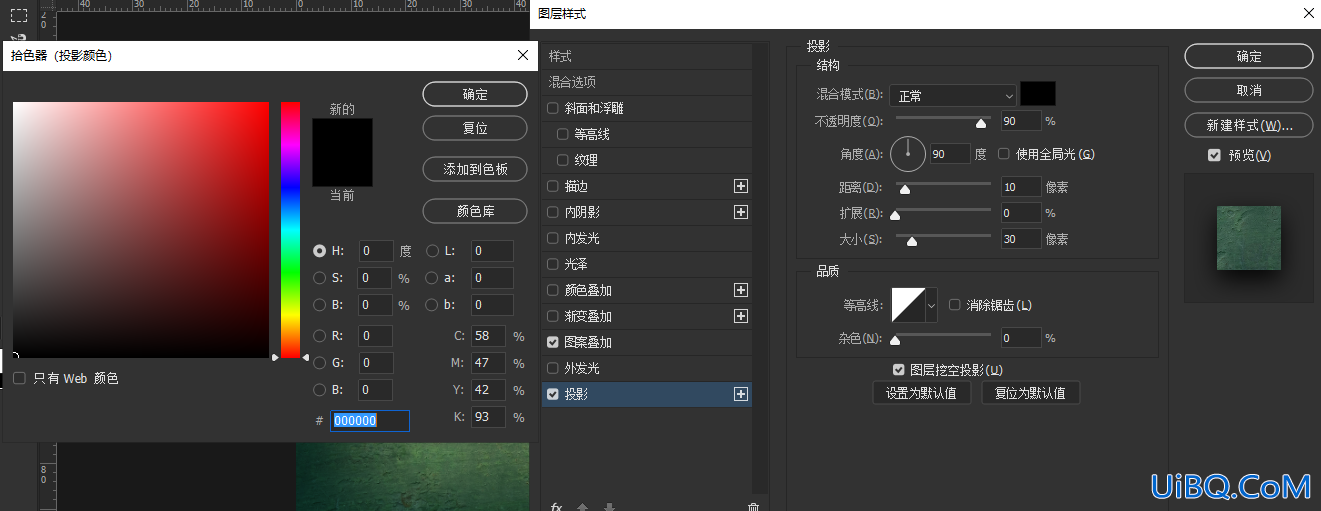Viewport: 1321px width, 511px height.
Task: Click the 距离 distance slider
Action: click(942, 185)
